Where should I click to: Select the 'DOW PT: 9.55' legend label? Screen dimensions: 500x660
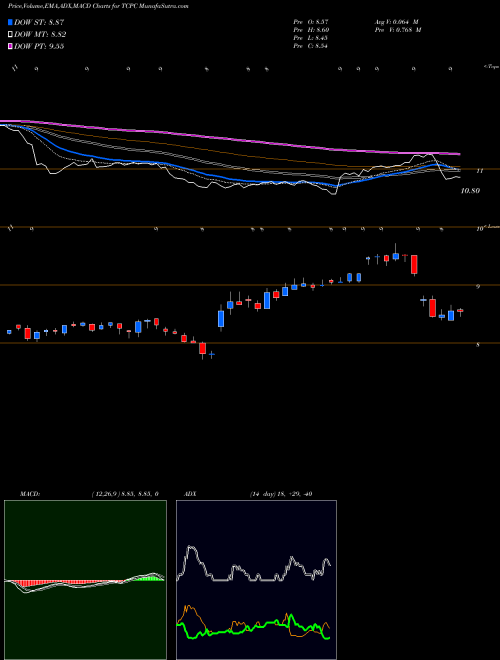(x=39, y=46)
